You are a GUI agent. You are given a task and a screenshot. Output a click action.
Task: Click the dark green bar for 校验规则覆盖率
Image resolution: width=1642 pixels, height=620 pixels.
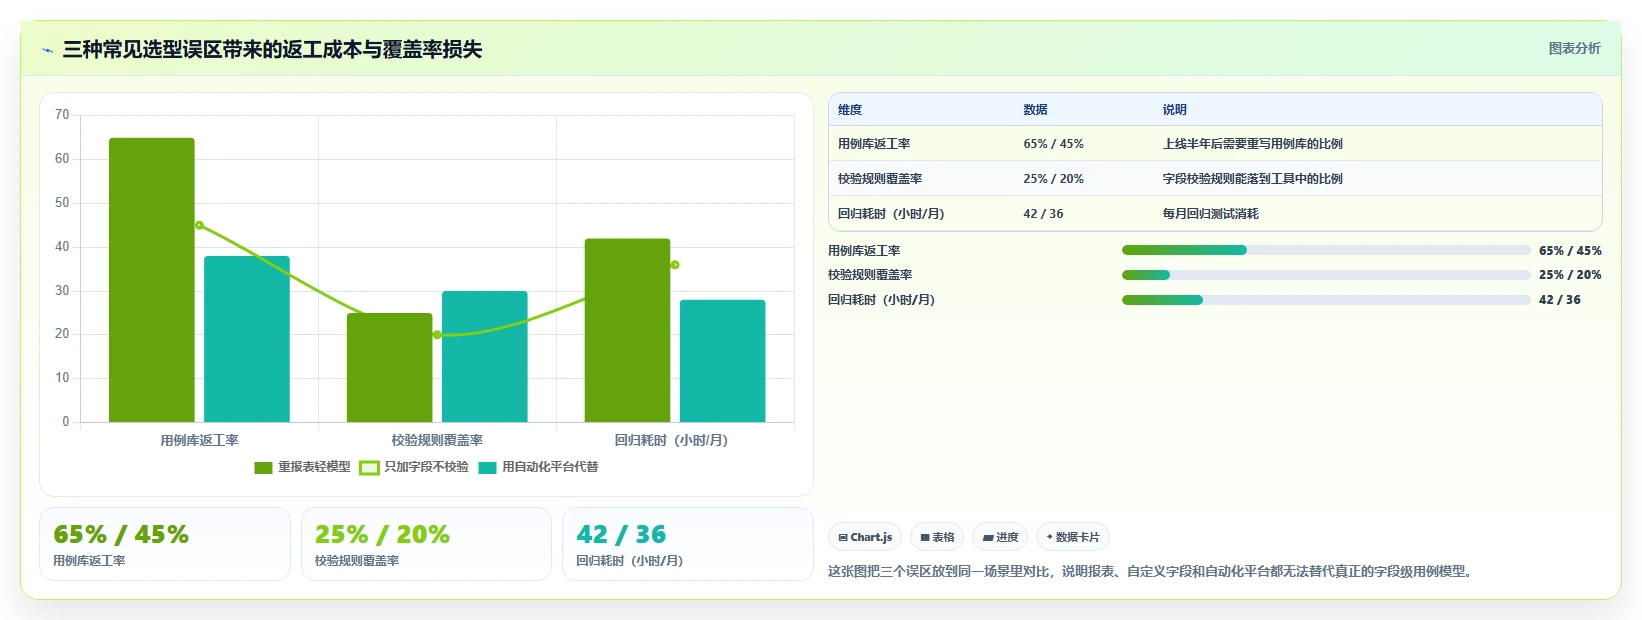pyautogui.click(x=390, y=367)
